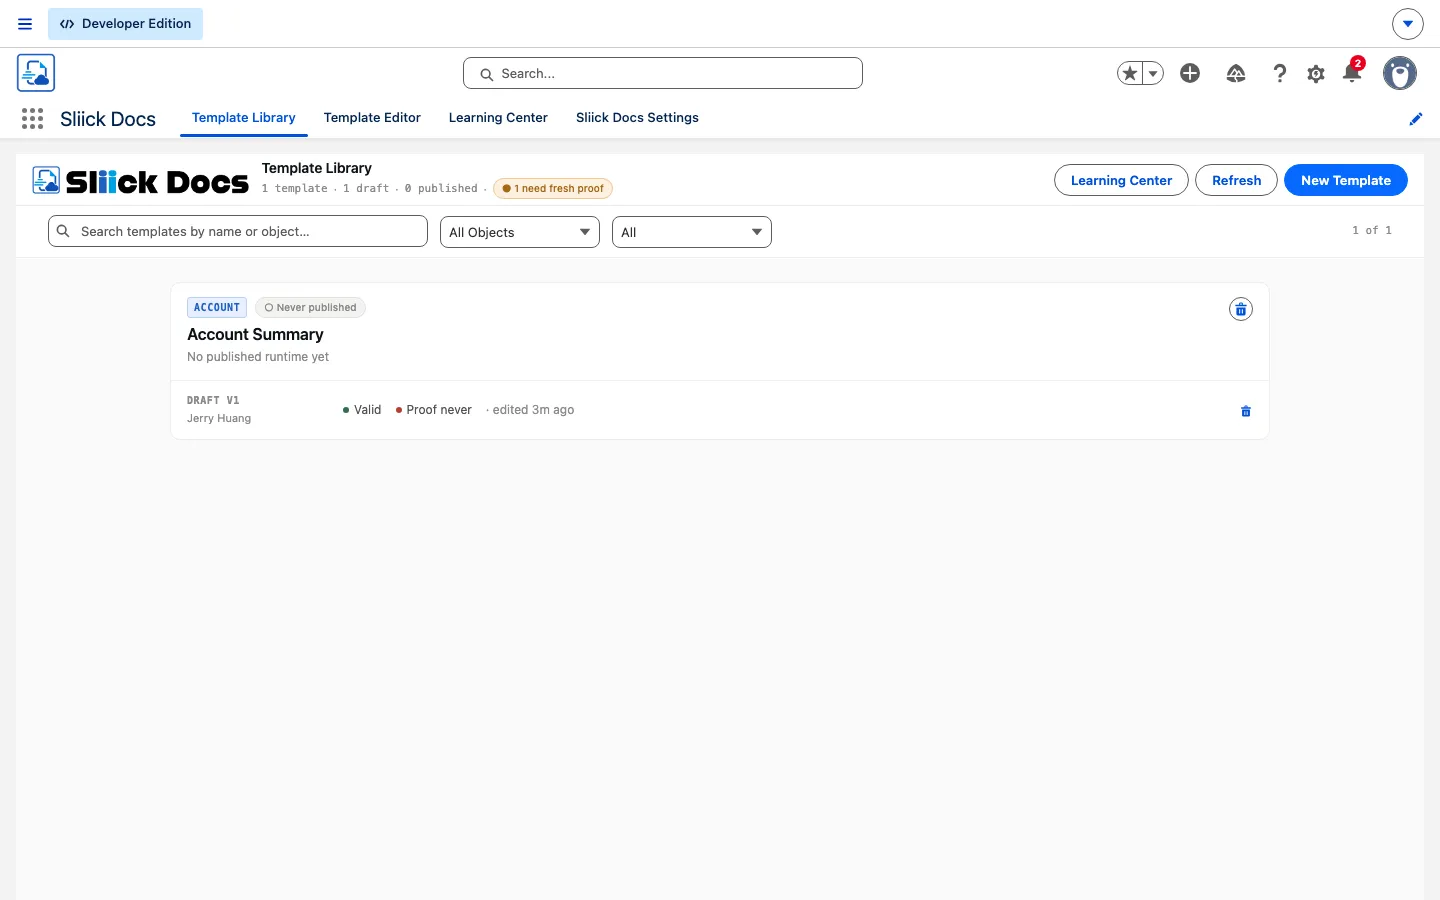
Task: Open the All status filter dropdown
Action: (x=692, y=232)
